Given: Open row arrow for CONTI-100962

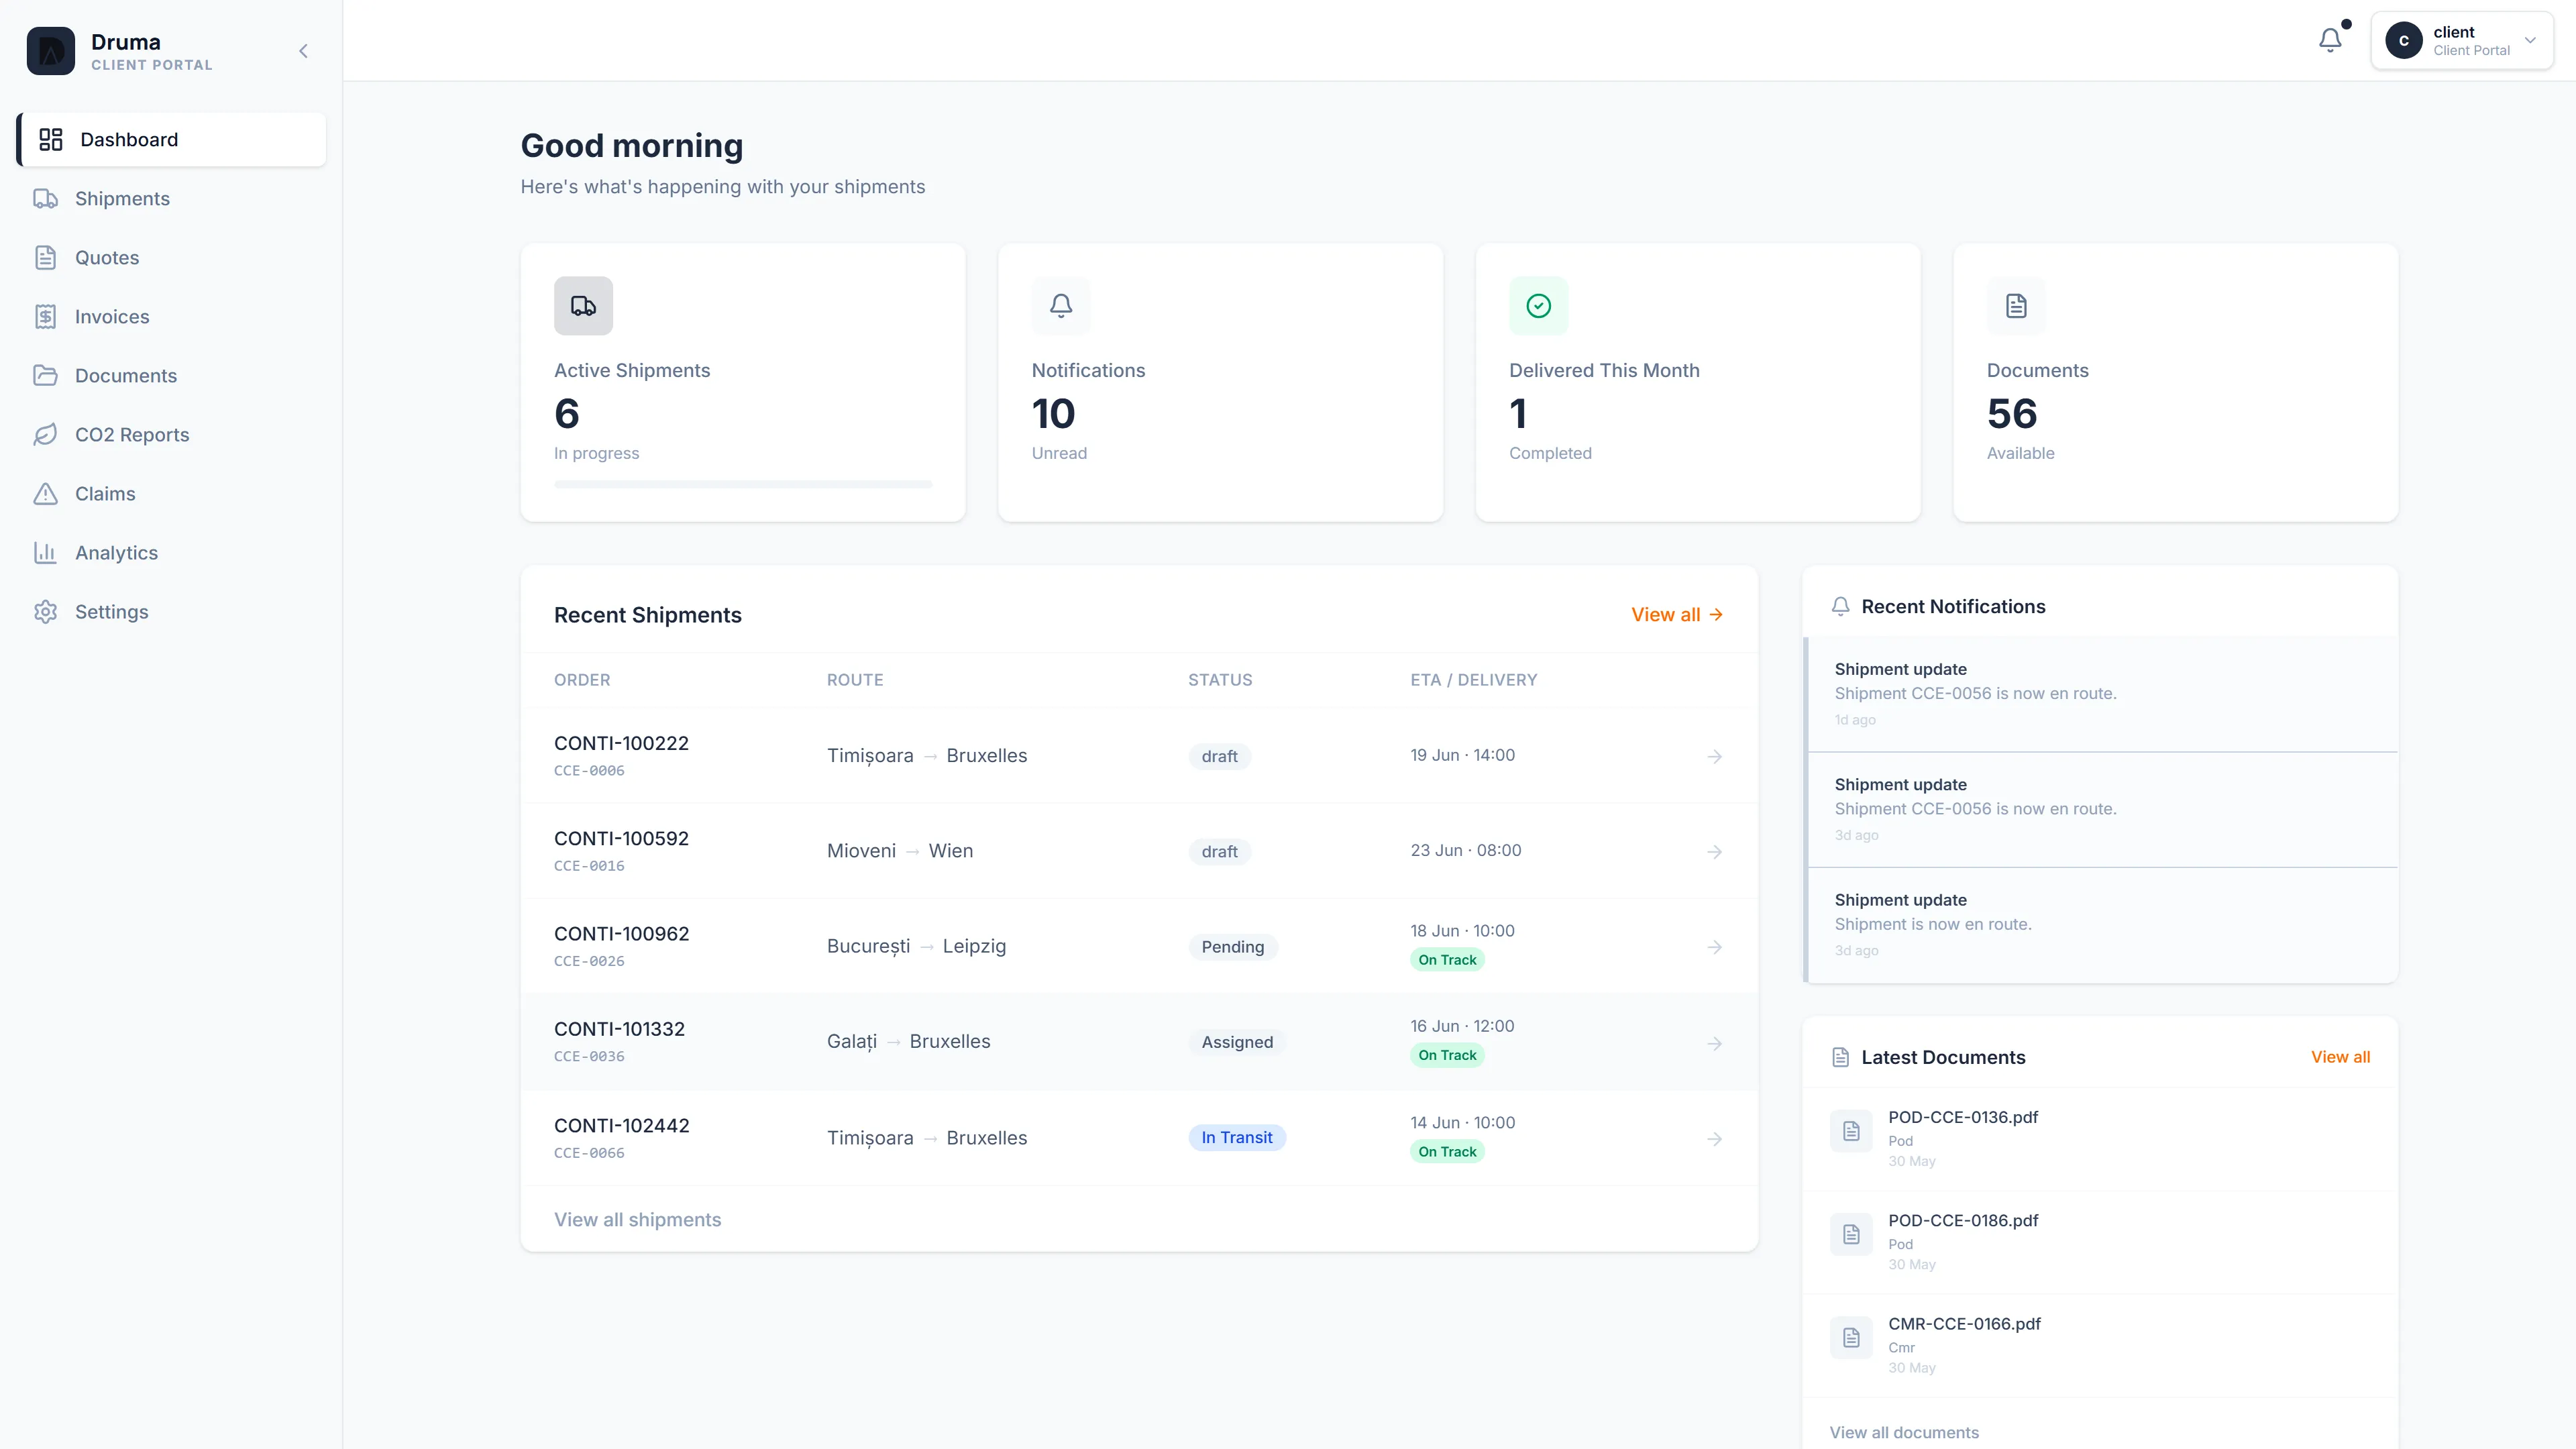Looking at the screenshot, I should click(1714, 947).
